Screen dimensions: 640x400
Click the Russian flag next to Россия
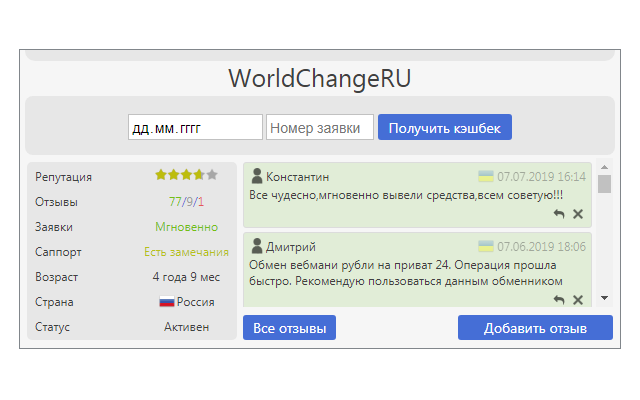167,302
